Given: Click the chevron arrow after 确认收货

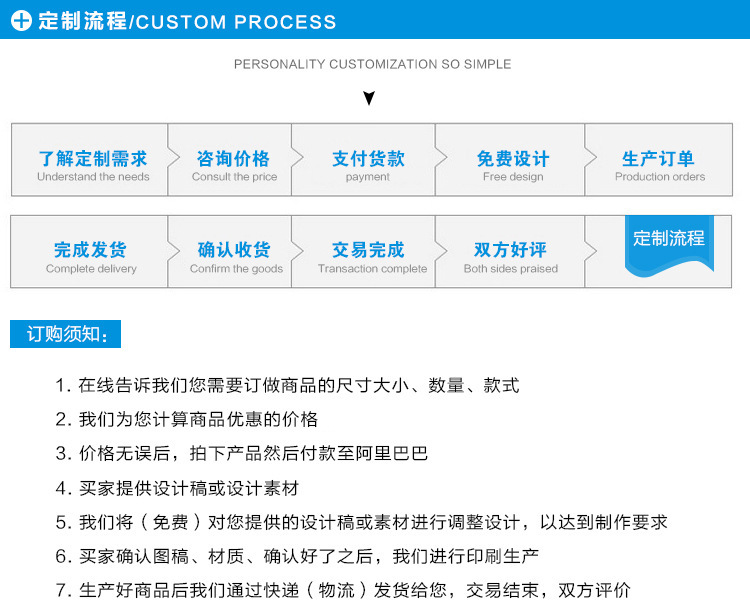Looking at the screenshot, I should click(298, 250).
